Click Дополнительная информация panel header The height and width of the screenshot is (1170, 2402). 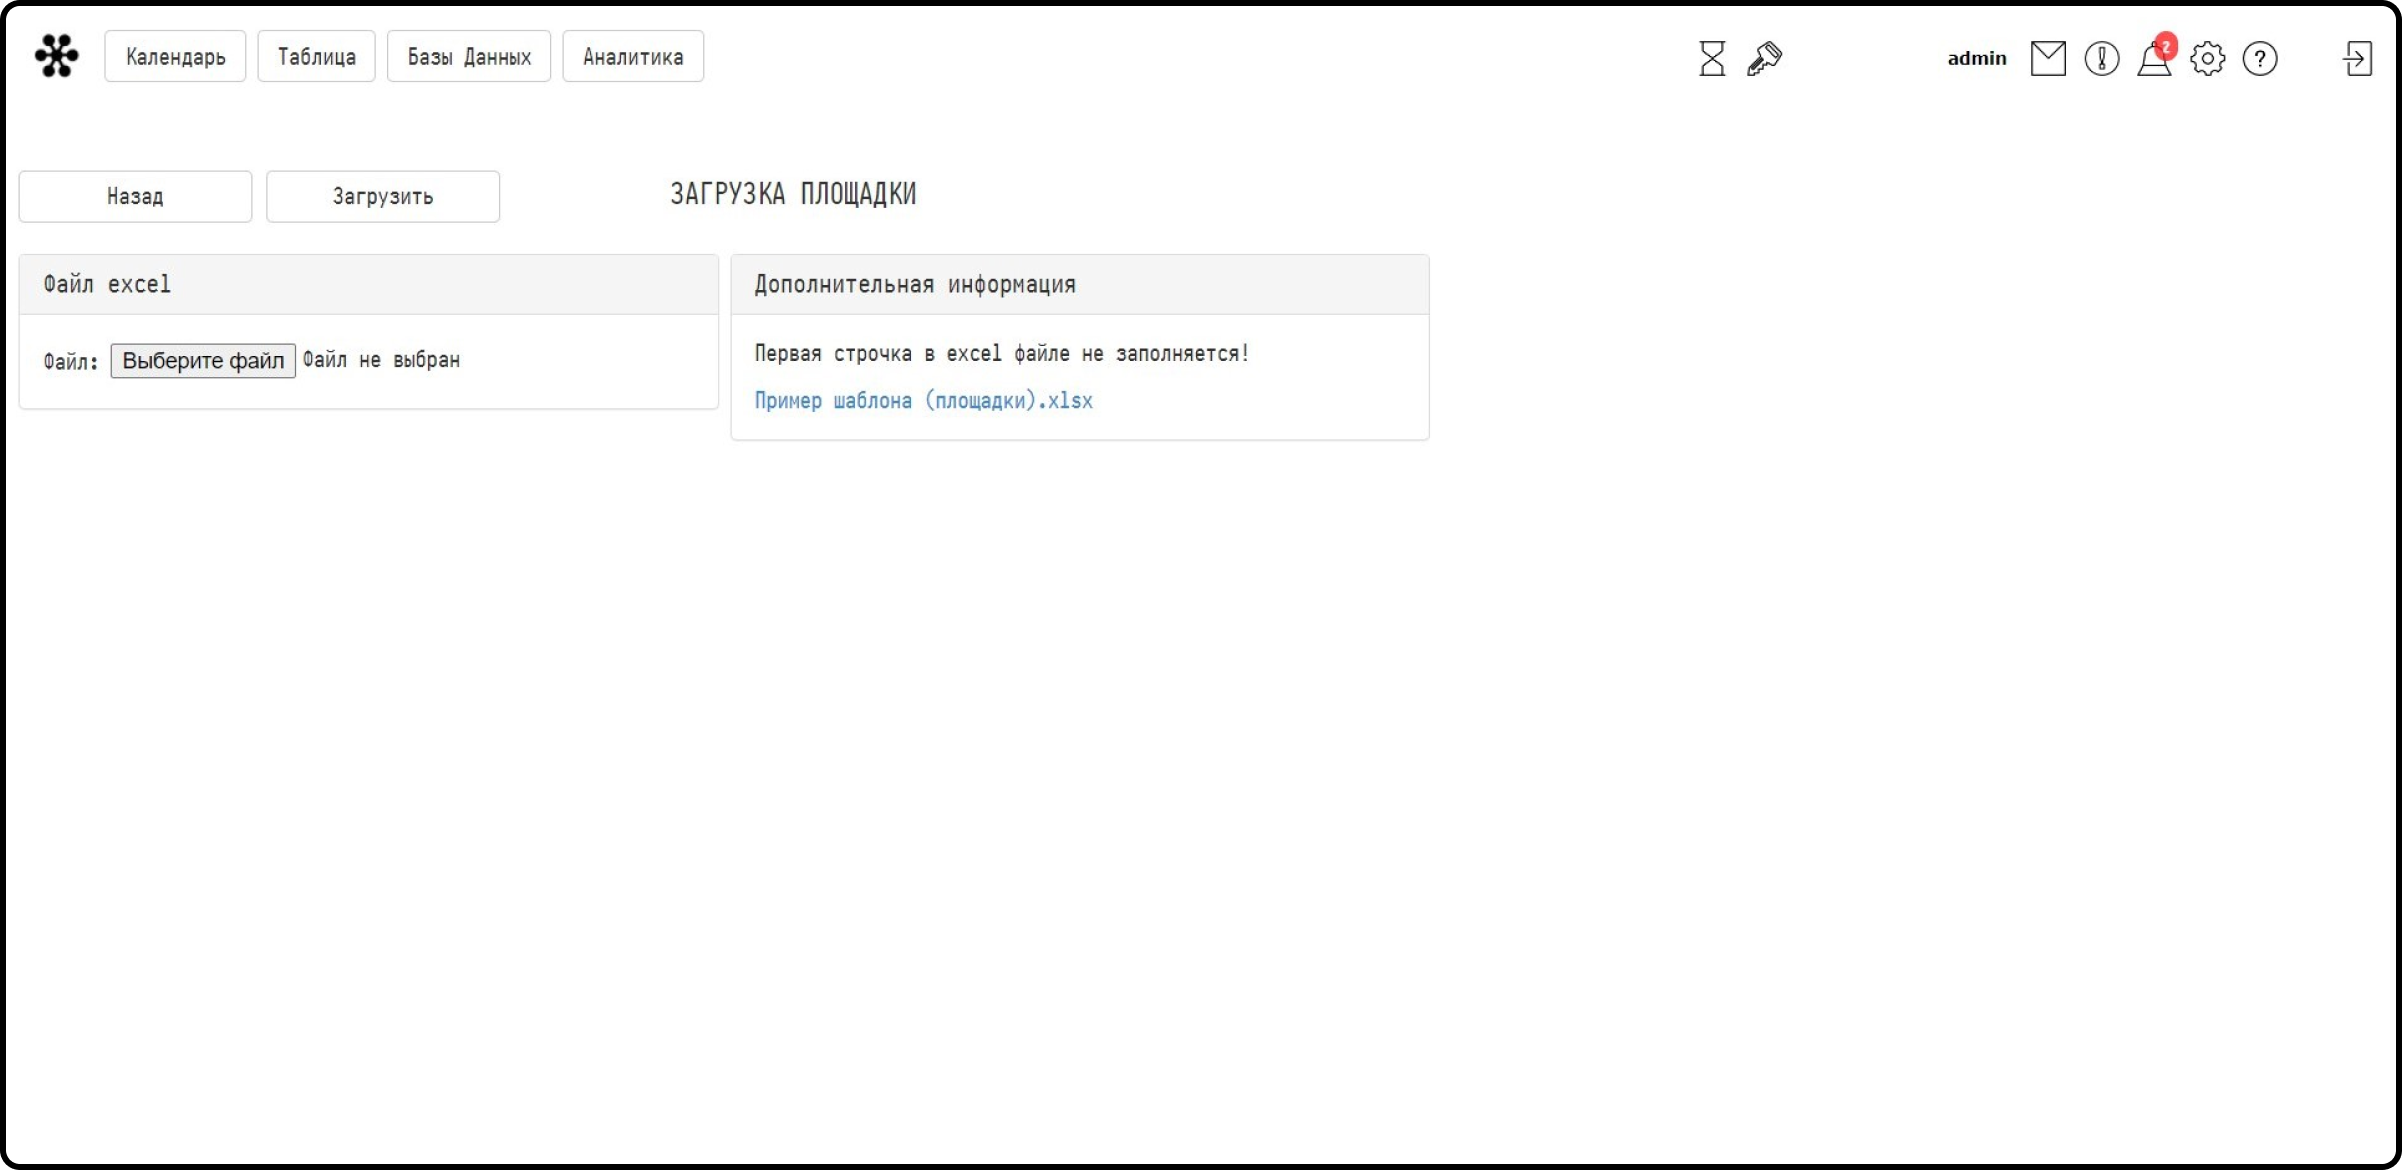(1080, 285)
